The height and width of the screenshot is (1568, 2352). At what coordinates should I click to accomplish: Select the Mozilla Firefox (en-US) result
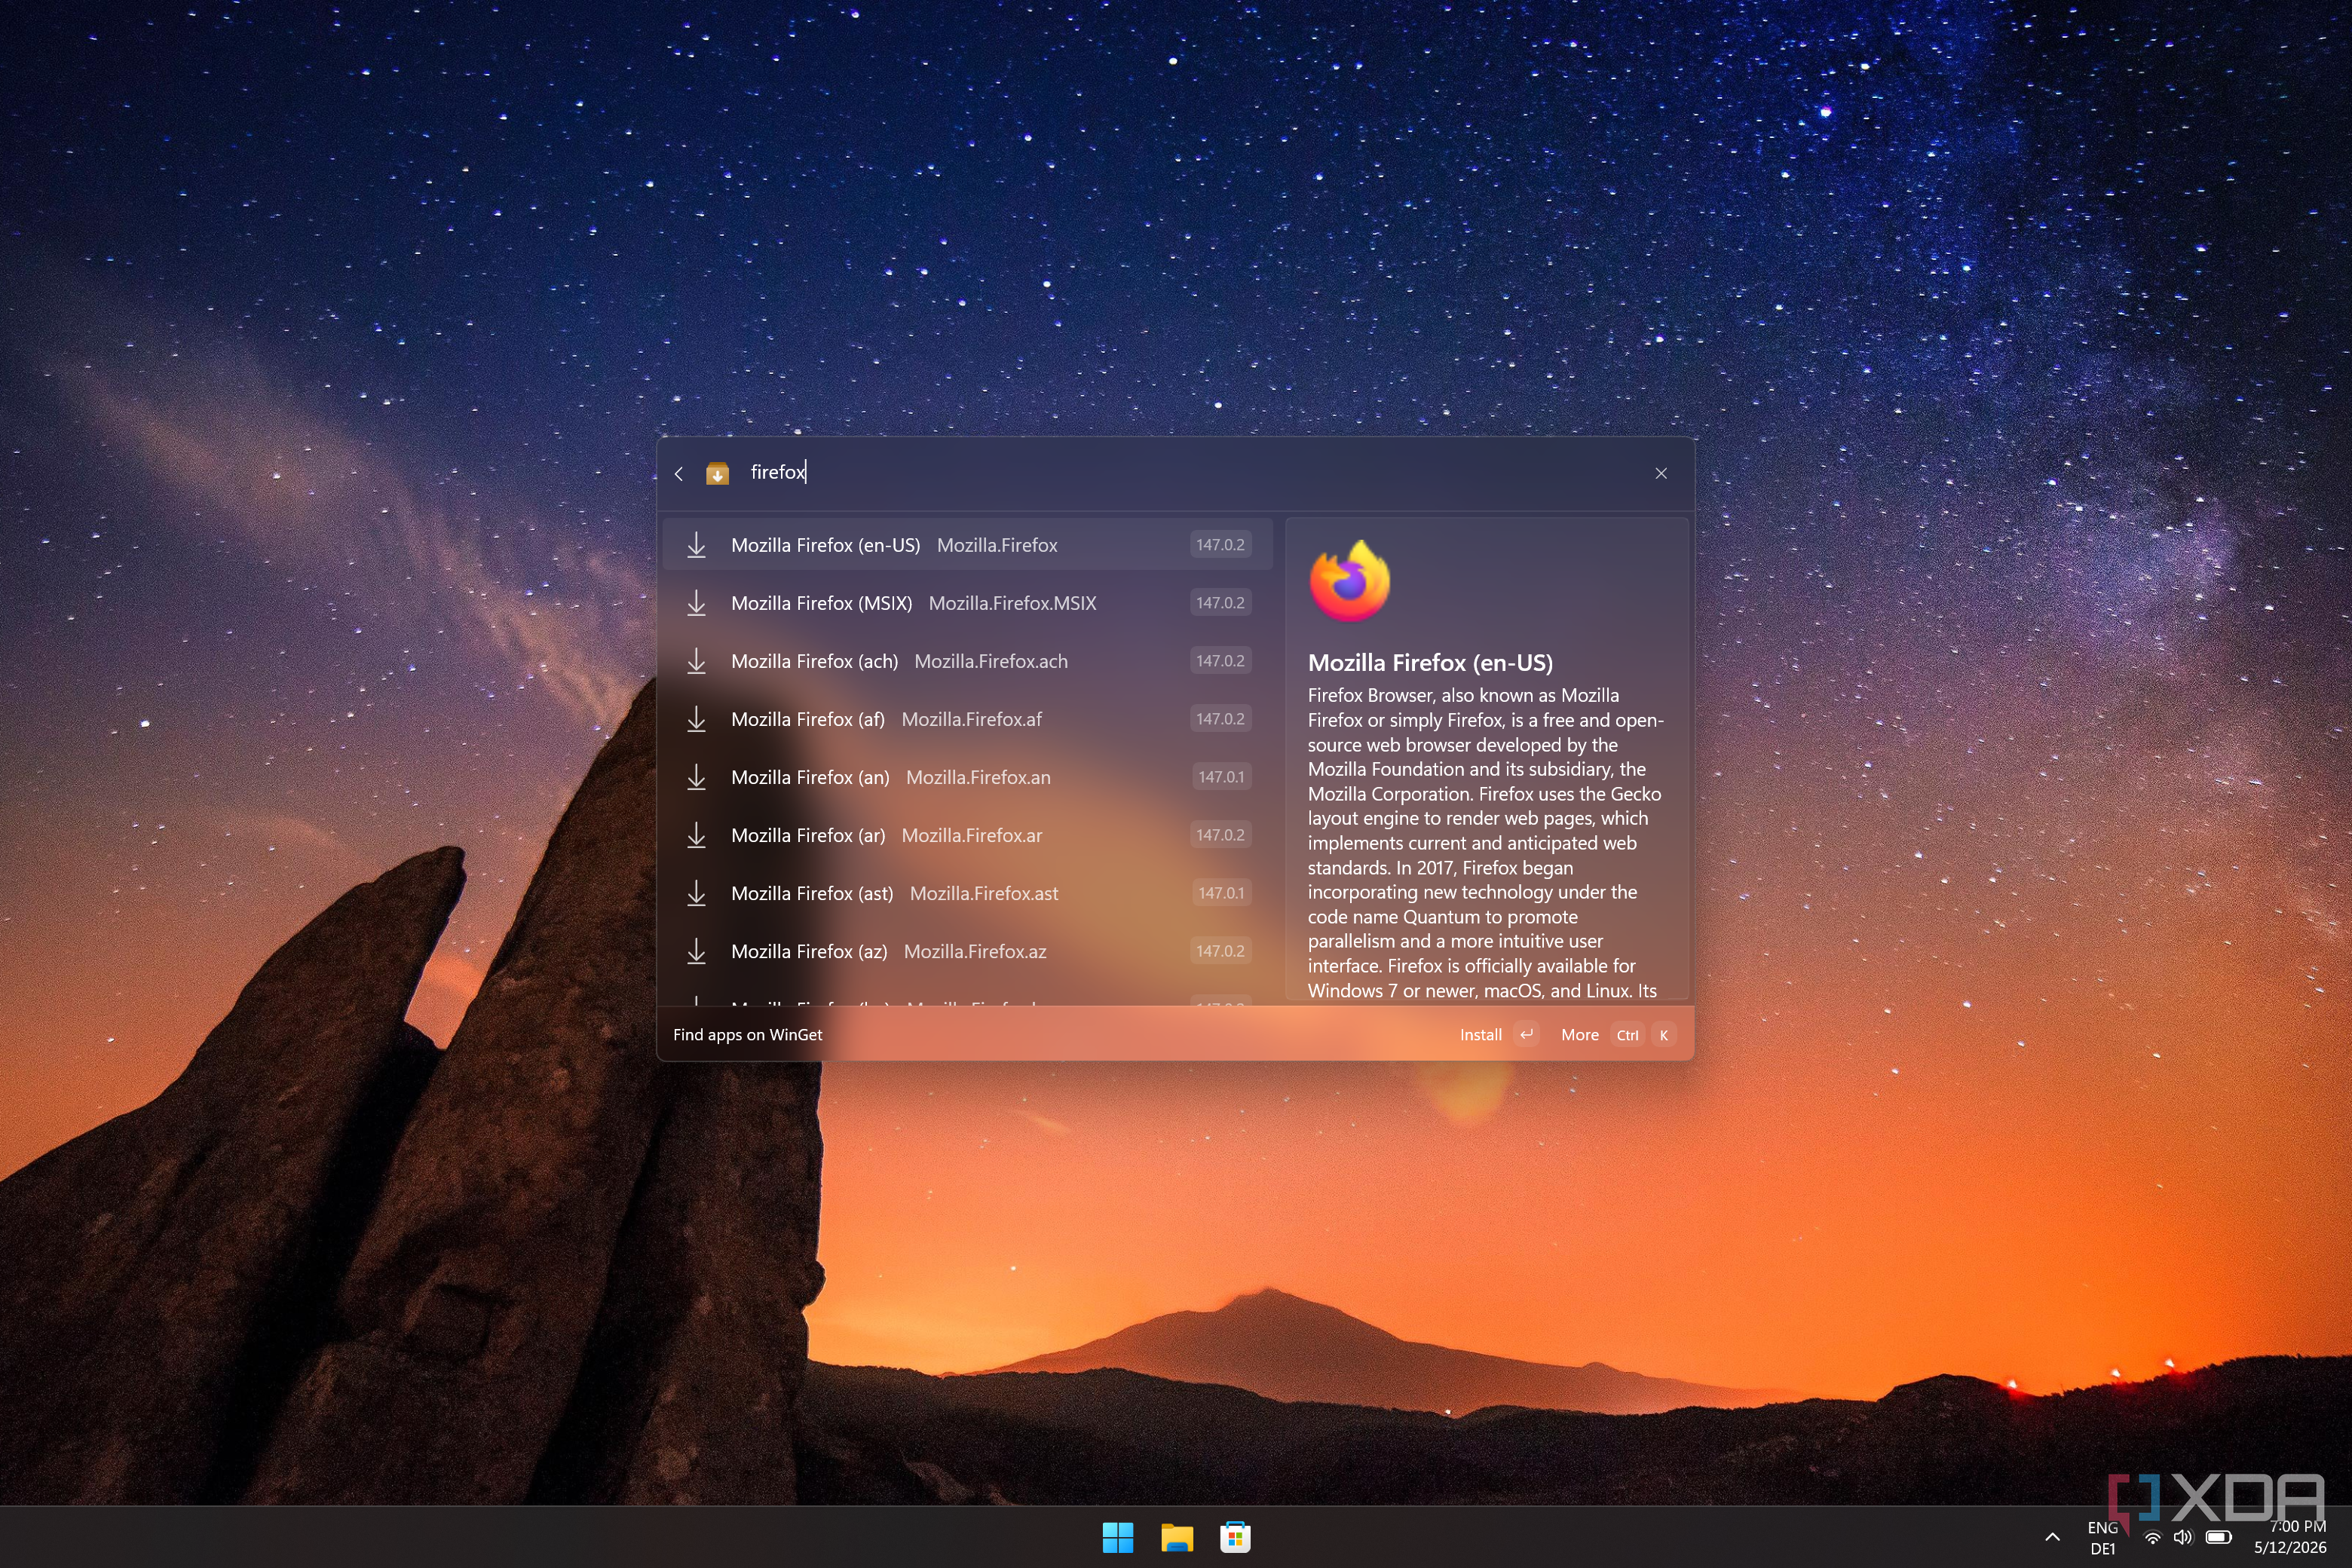pos(967,545)
